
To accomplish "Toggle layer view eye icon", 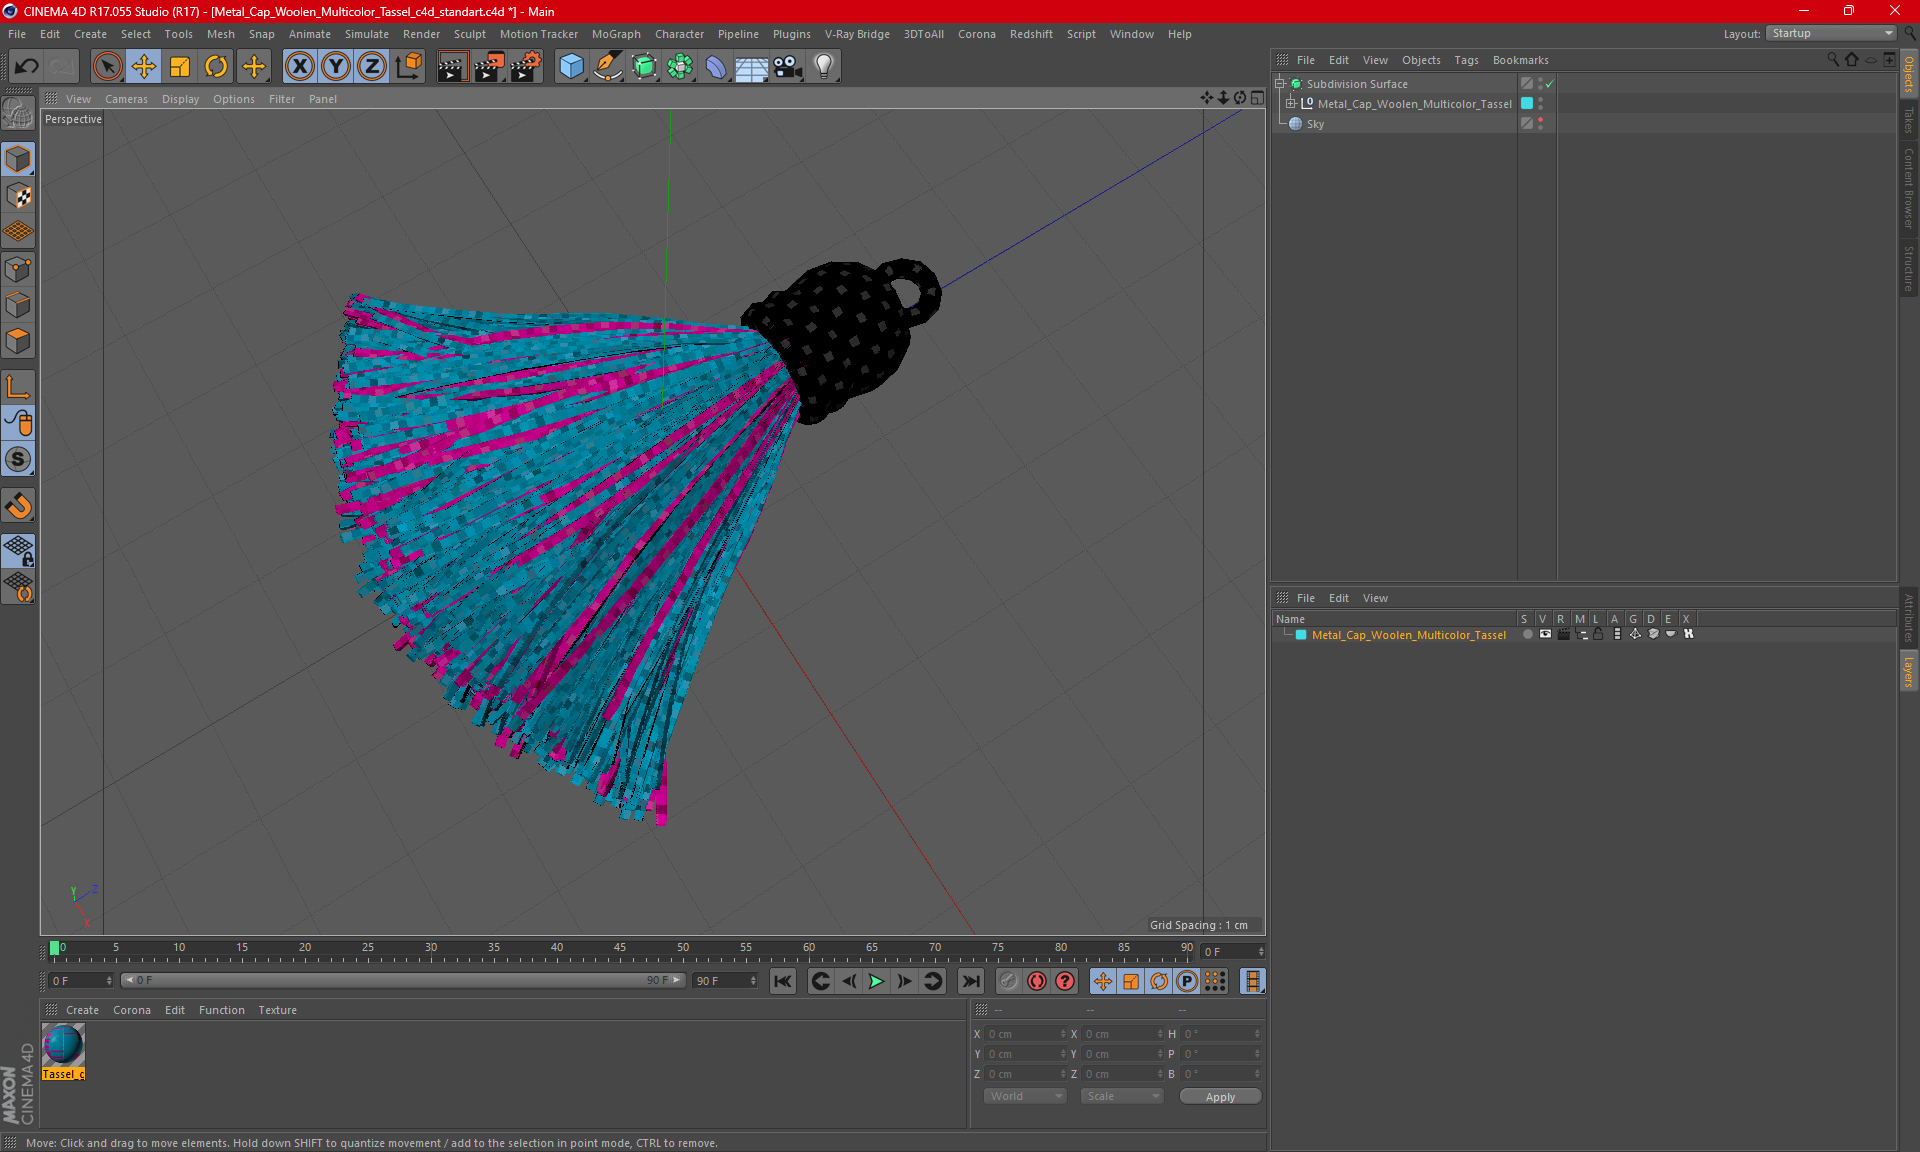I will click(1545, 634).
